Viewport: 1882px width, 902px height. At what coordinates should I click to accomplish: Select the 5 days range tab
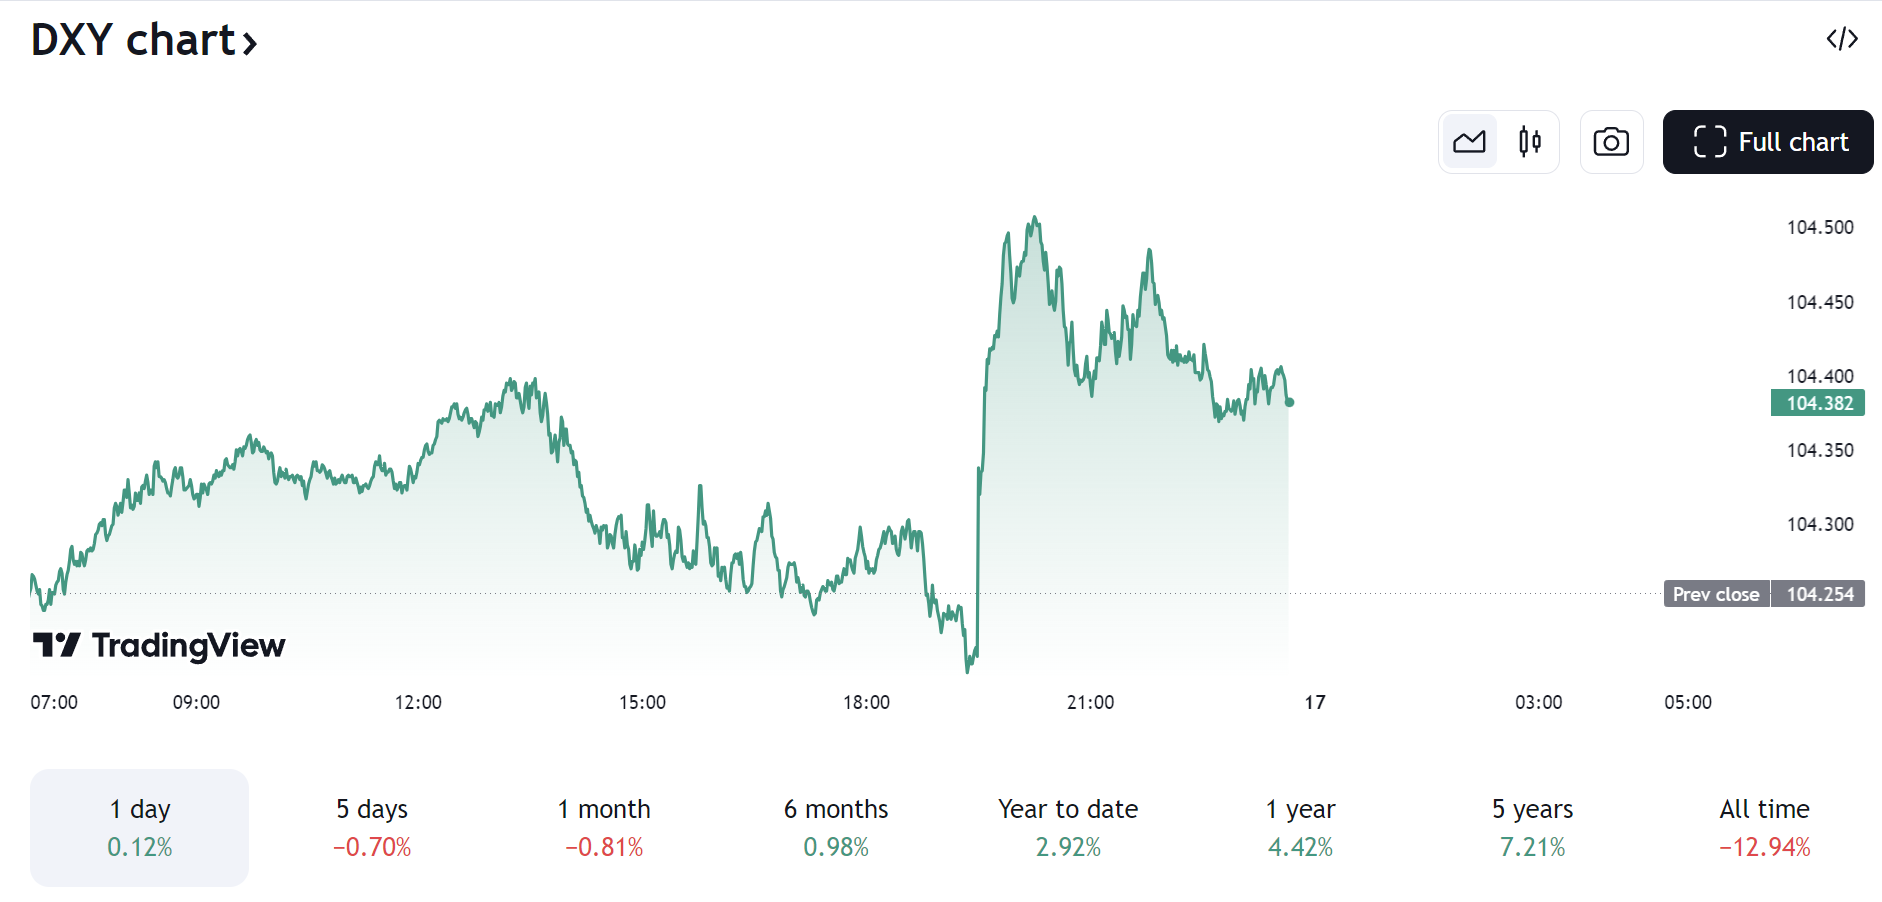(x=372, y=827)
